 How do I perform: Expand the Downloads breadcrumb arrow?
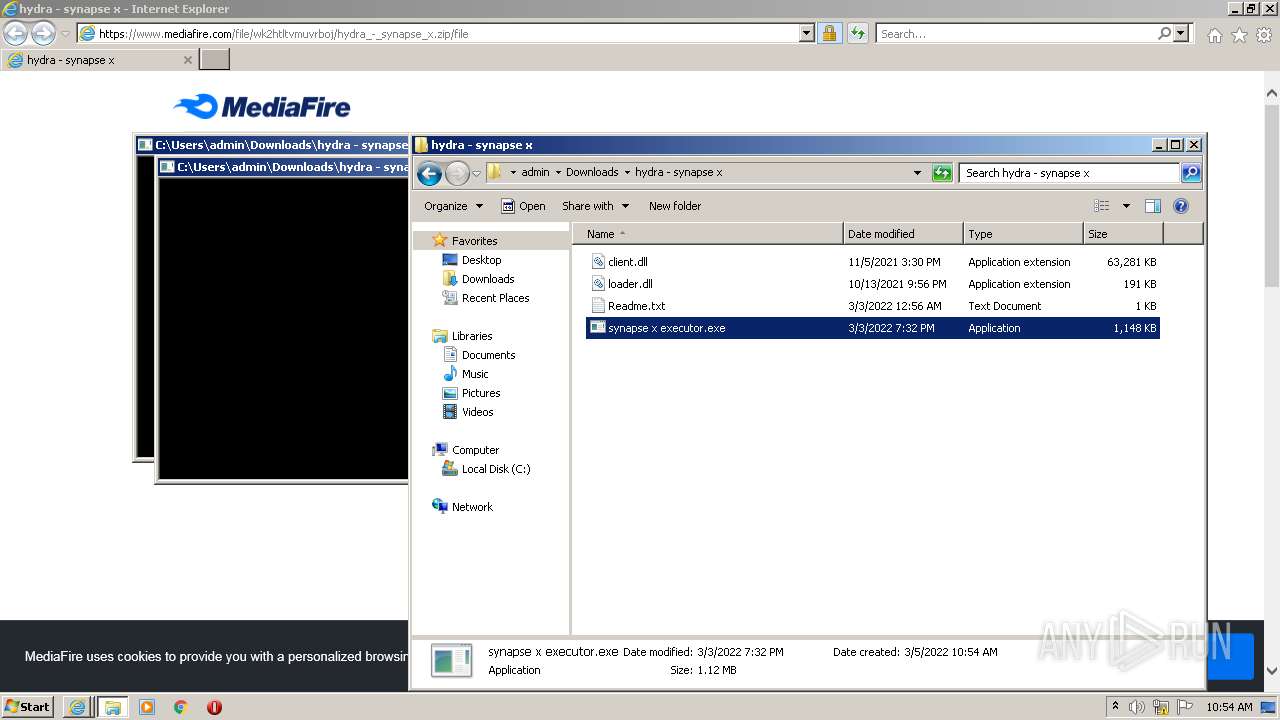[x=627, y=172]
